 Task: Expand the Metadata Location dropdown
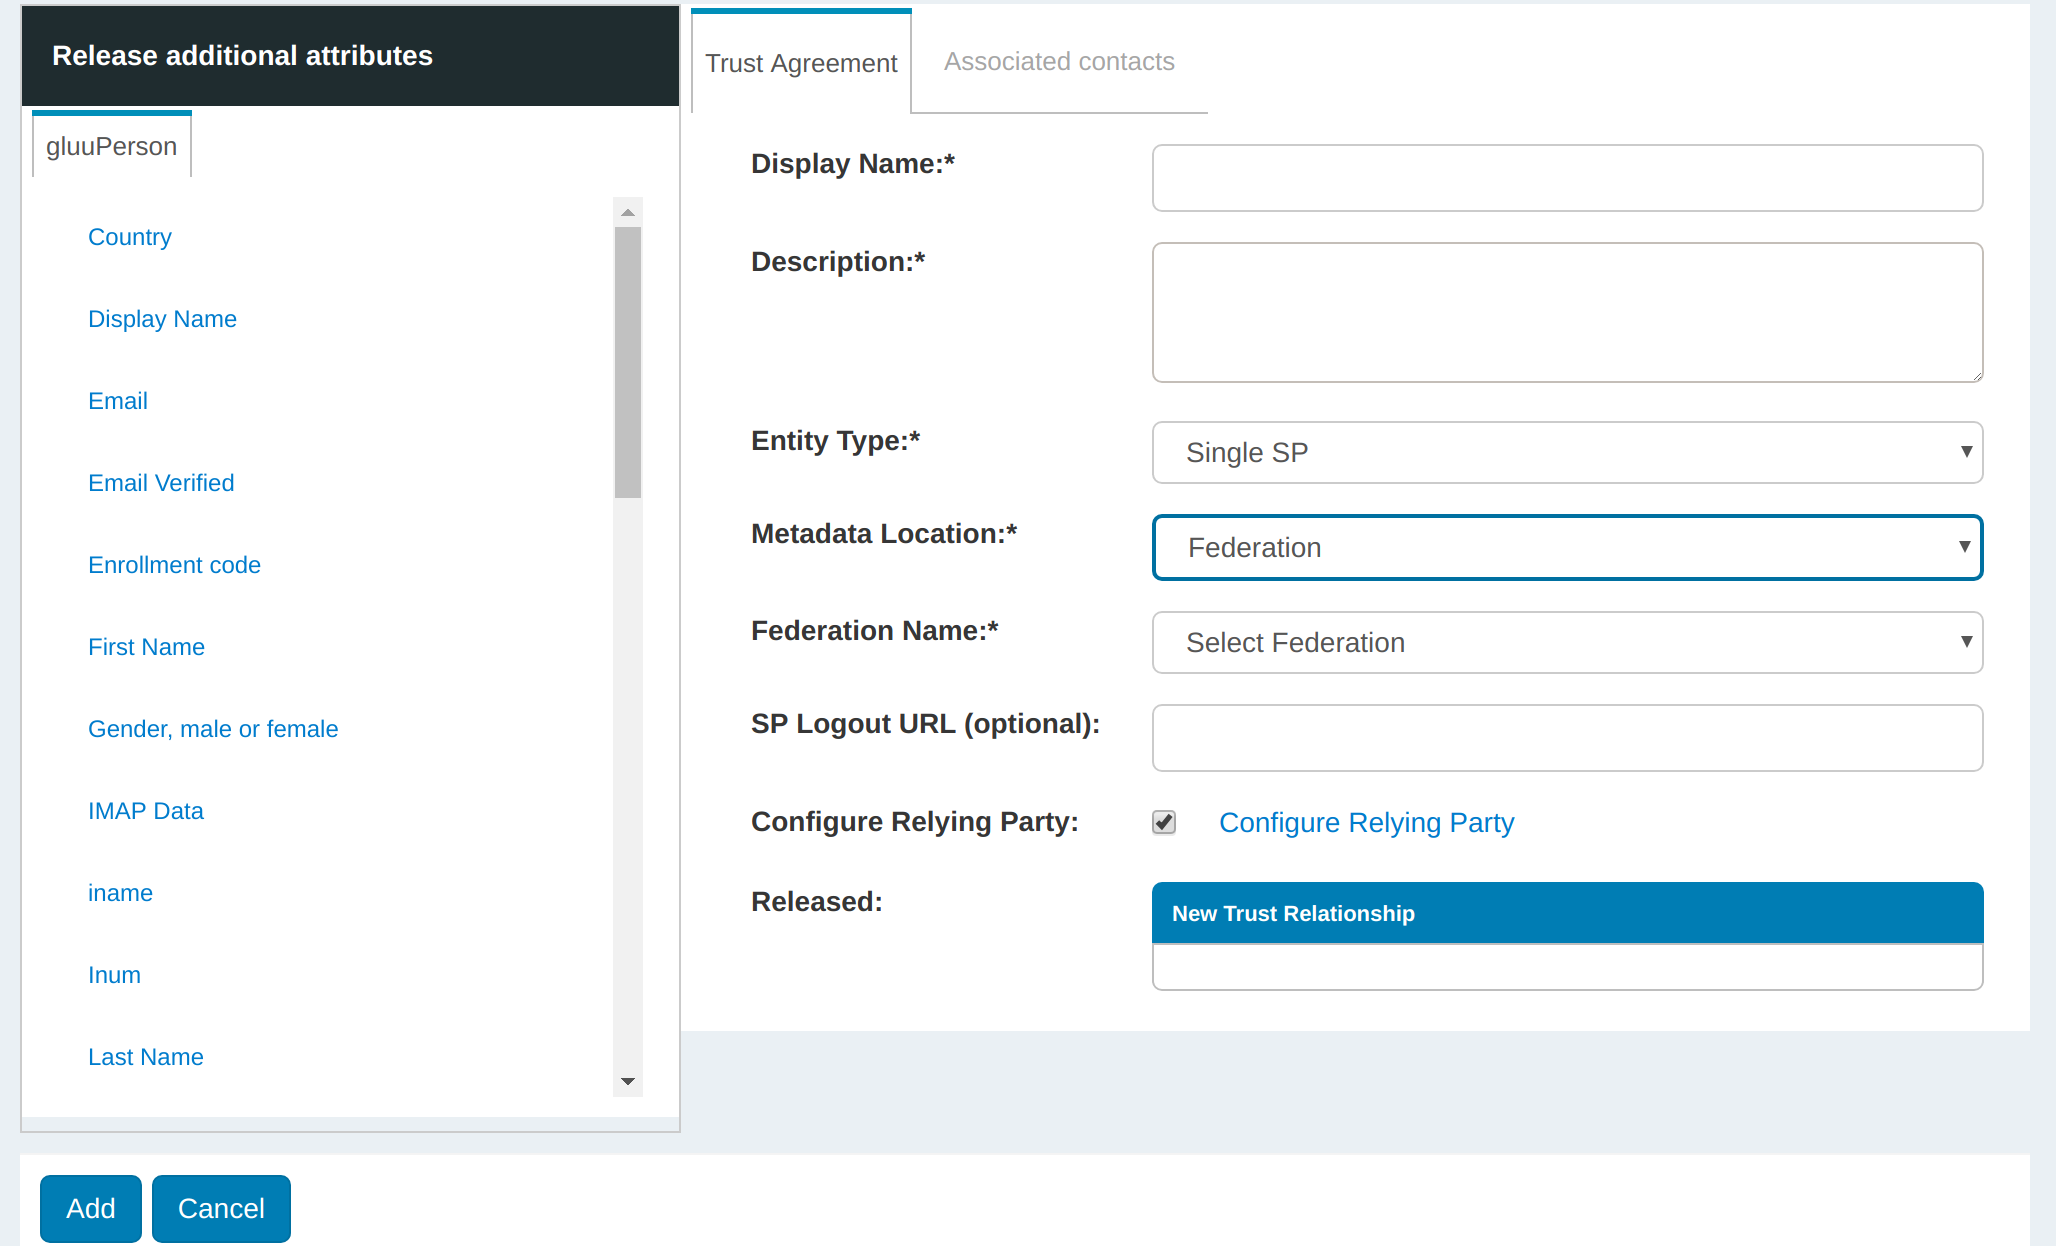1567,547
